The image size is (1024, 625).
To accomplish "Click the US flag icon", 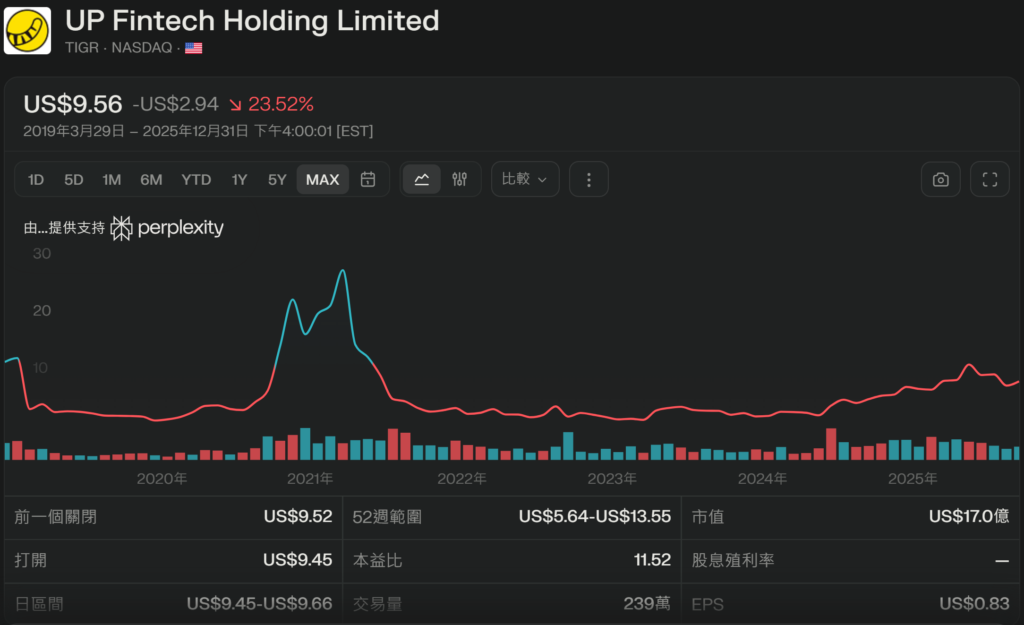I will (193, 47).
